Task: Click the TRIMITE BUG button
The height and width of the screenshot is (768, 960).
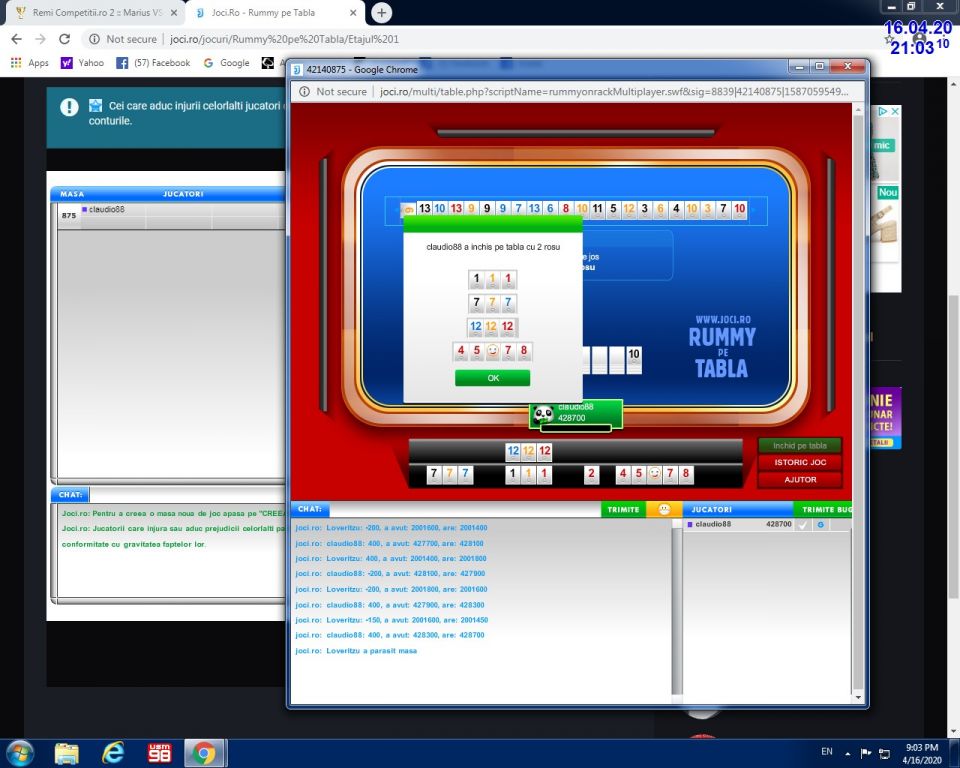Action: coord(825,509)
